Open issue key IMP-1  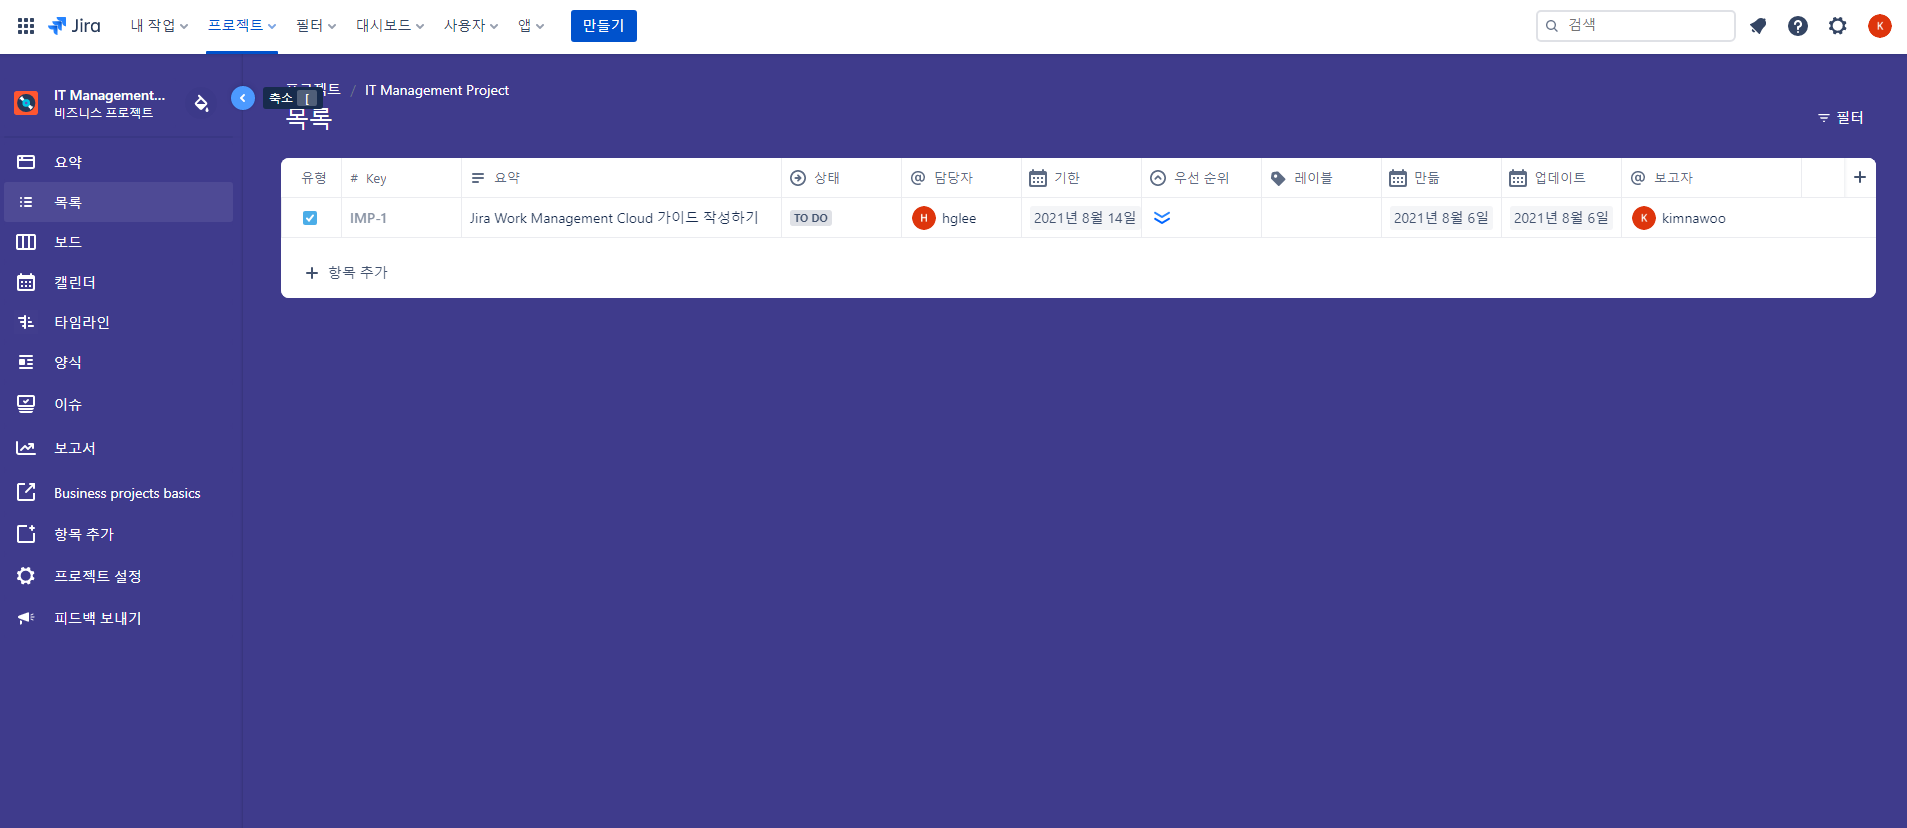click(368, 218)
